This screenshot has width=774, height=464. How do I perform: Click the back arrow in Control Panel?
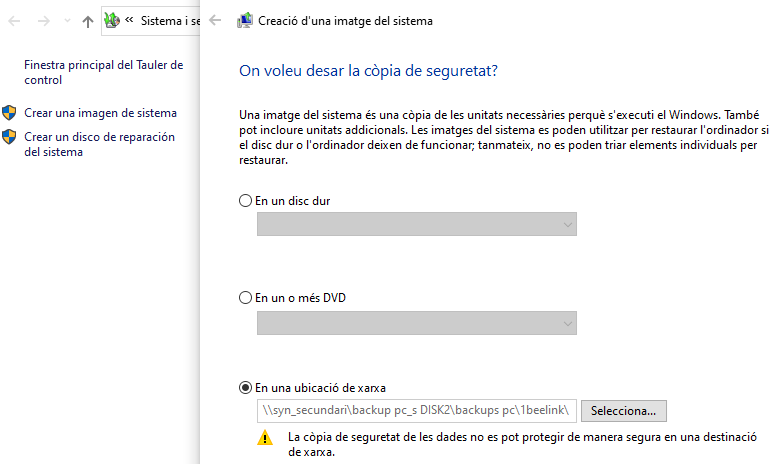17,21
